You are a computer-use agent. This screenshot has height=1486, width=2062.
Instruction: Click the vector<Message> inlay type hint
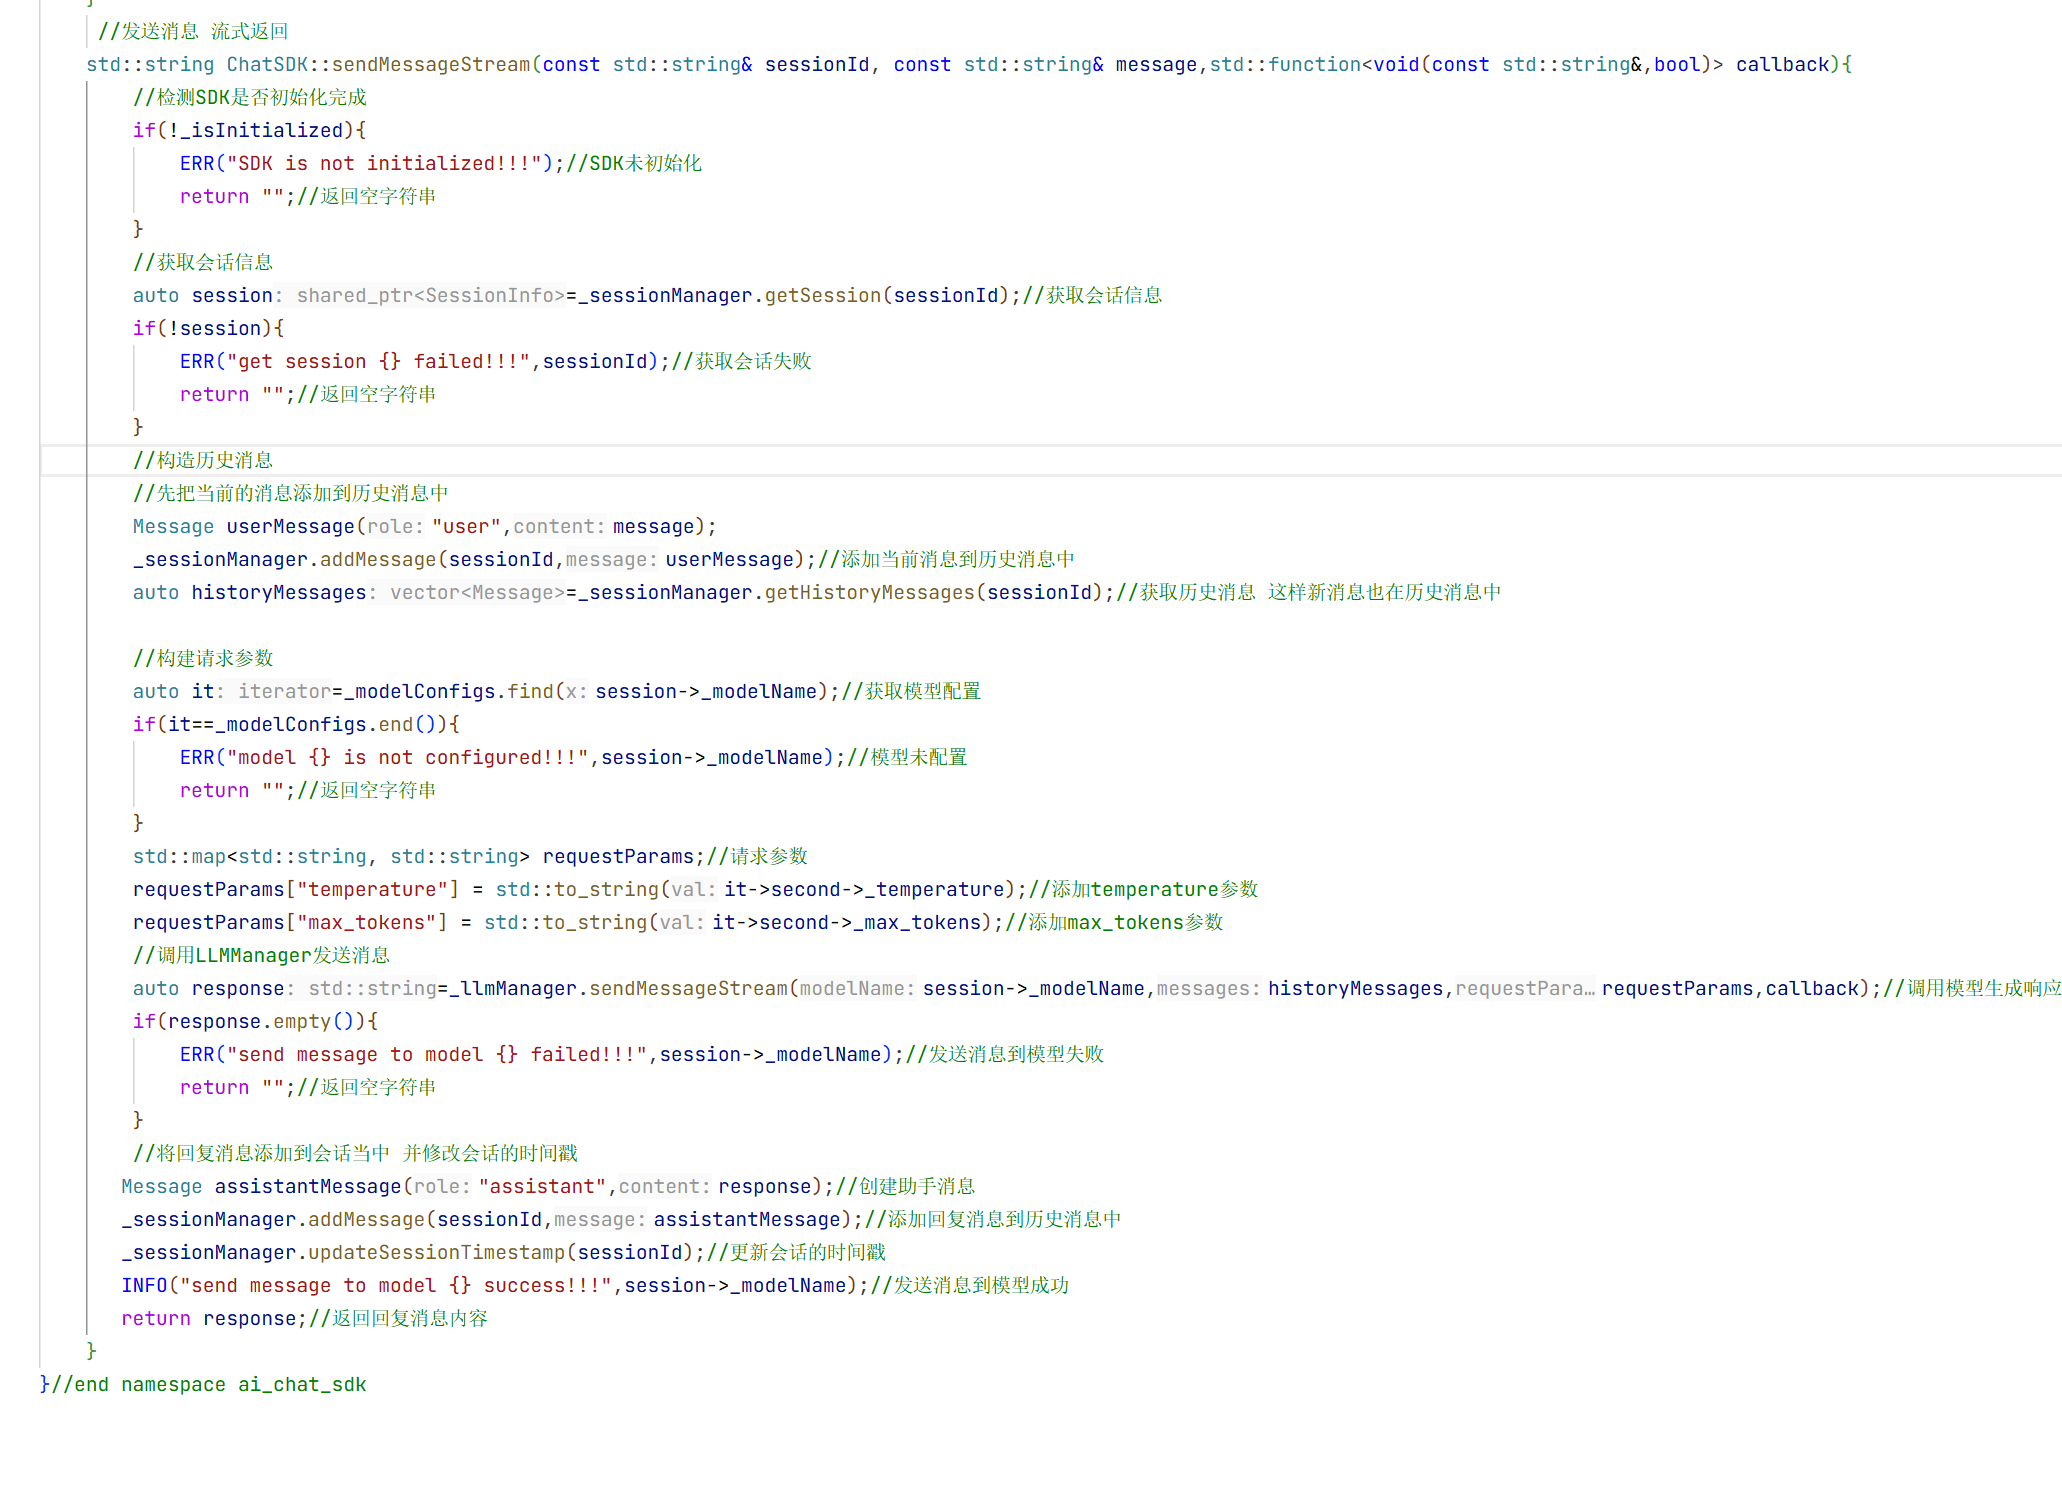pos(477,593)
